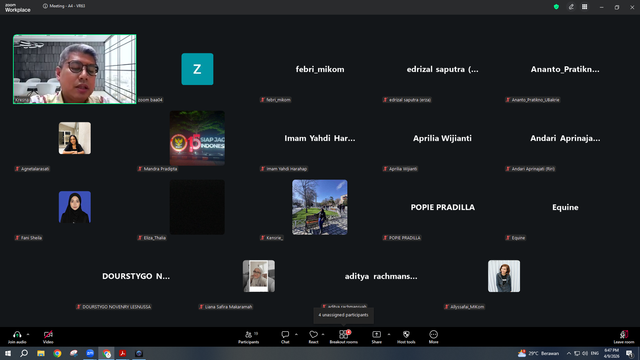Open the first Chrome icon in the taskbar

tap(57, 353)
